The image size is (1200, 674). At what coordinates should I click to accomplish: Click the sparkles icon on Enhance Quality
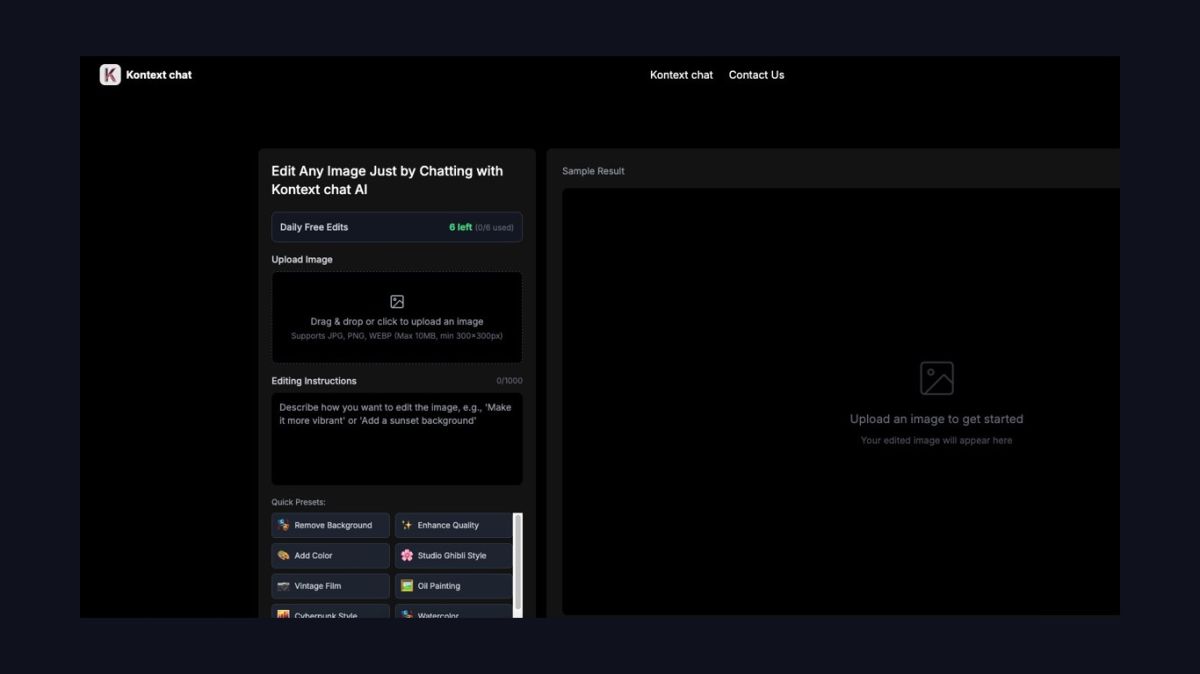[x=407, y=525]
